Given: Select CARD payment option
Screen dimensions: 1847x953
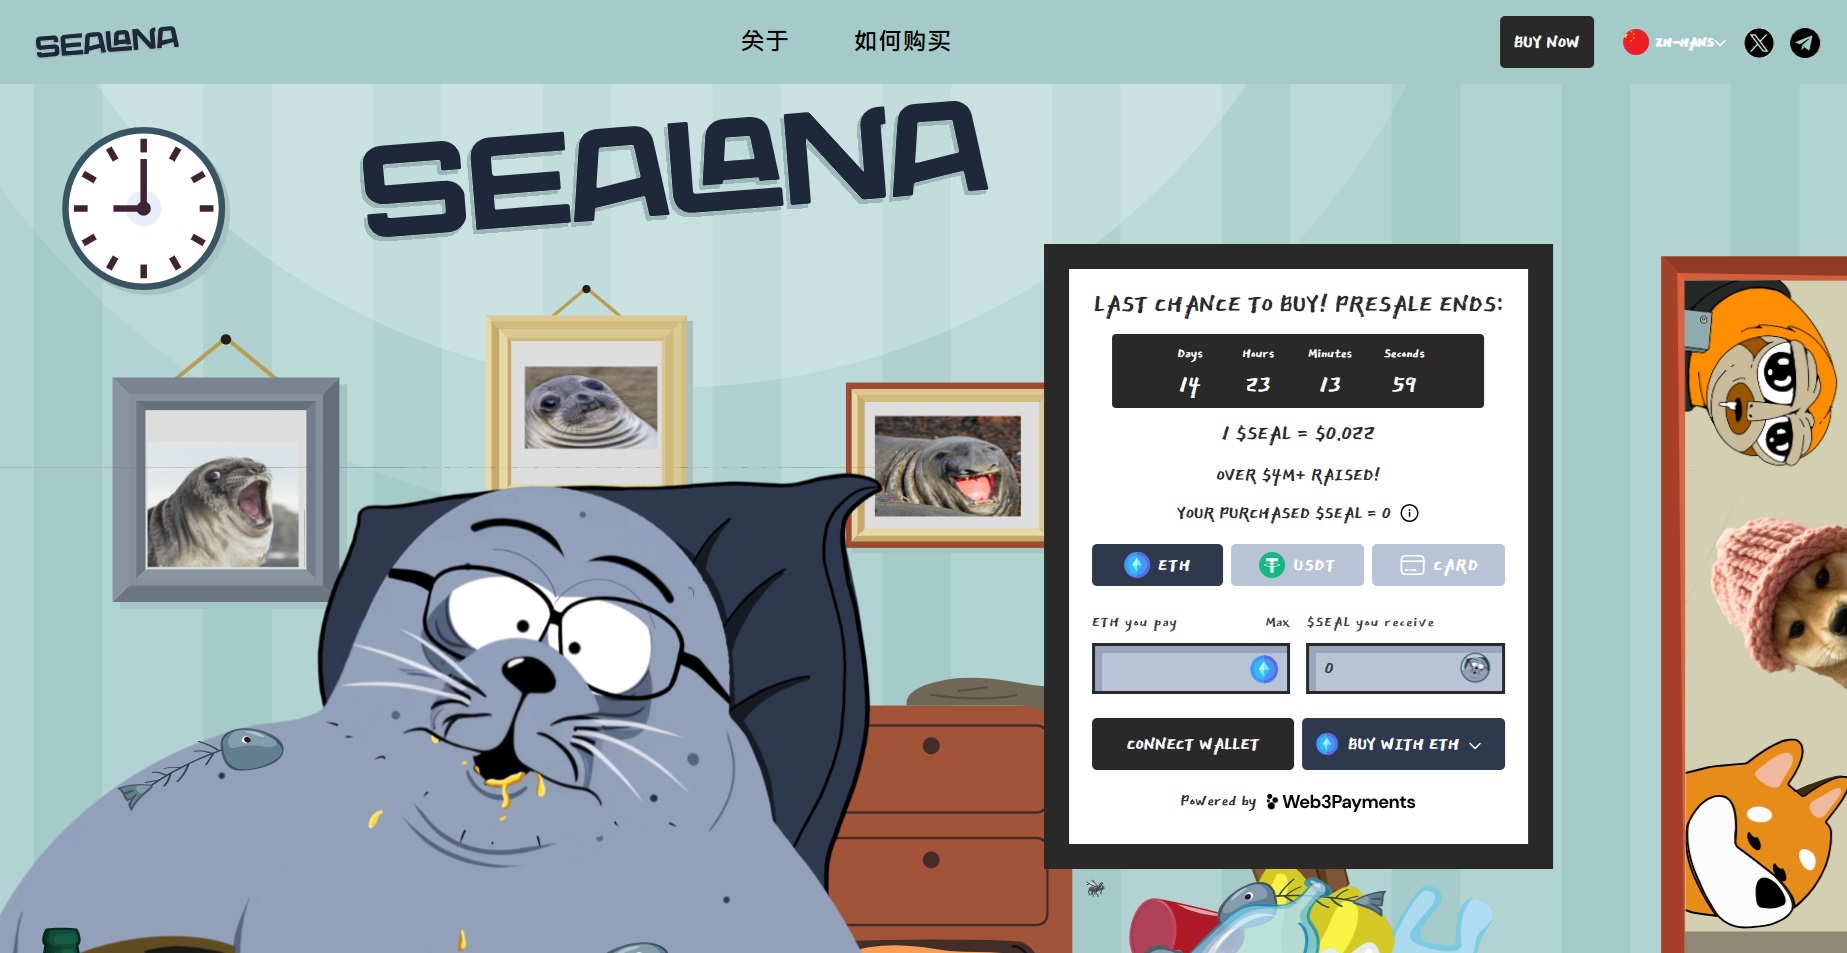Looking at the screenshot, I should (x=1438, y=565).
